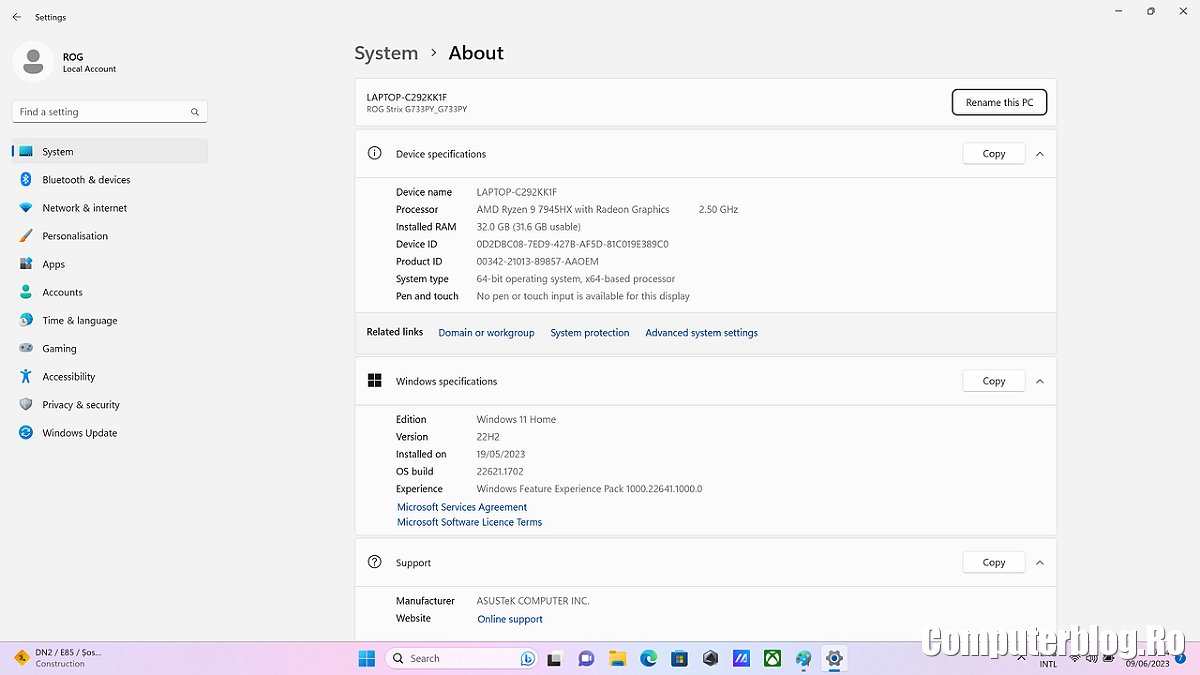Screen dimensions: 1200x675
Task: Open Microsoft Services Agreement link
Action: click(x=462, y=507)
